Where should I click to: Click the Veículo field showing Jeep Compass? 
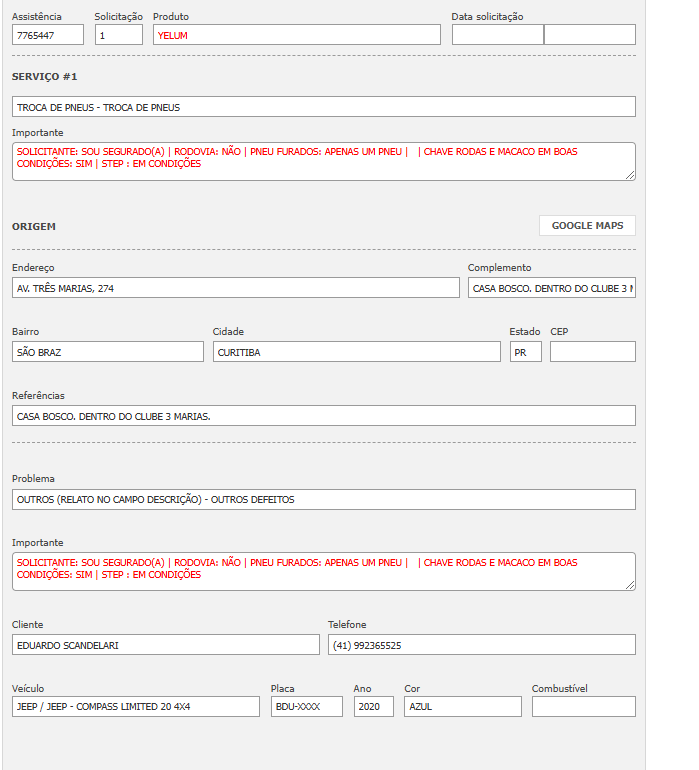[136, 707]
